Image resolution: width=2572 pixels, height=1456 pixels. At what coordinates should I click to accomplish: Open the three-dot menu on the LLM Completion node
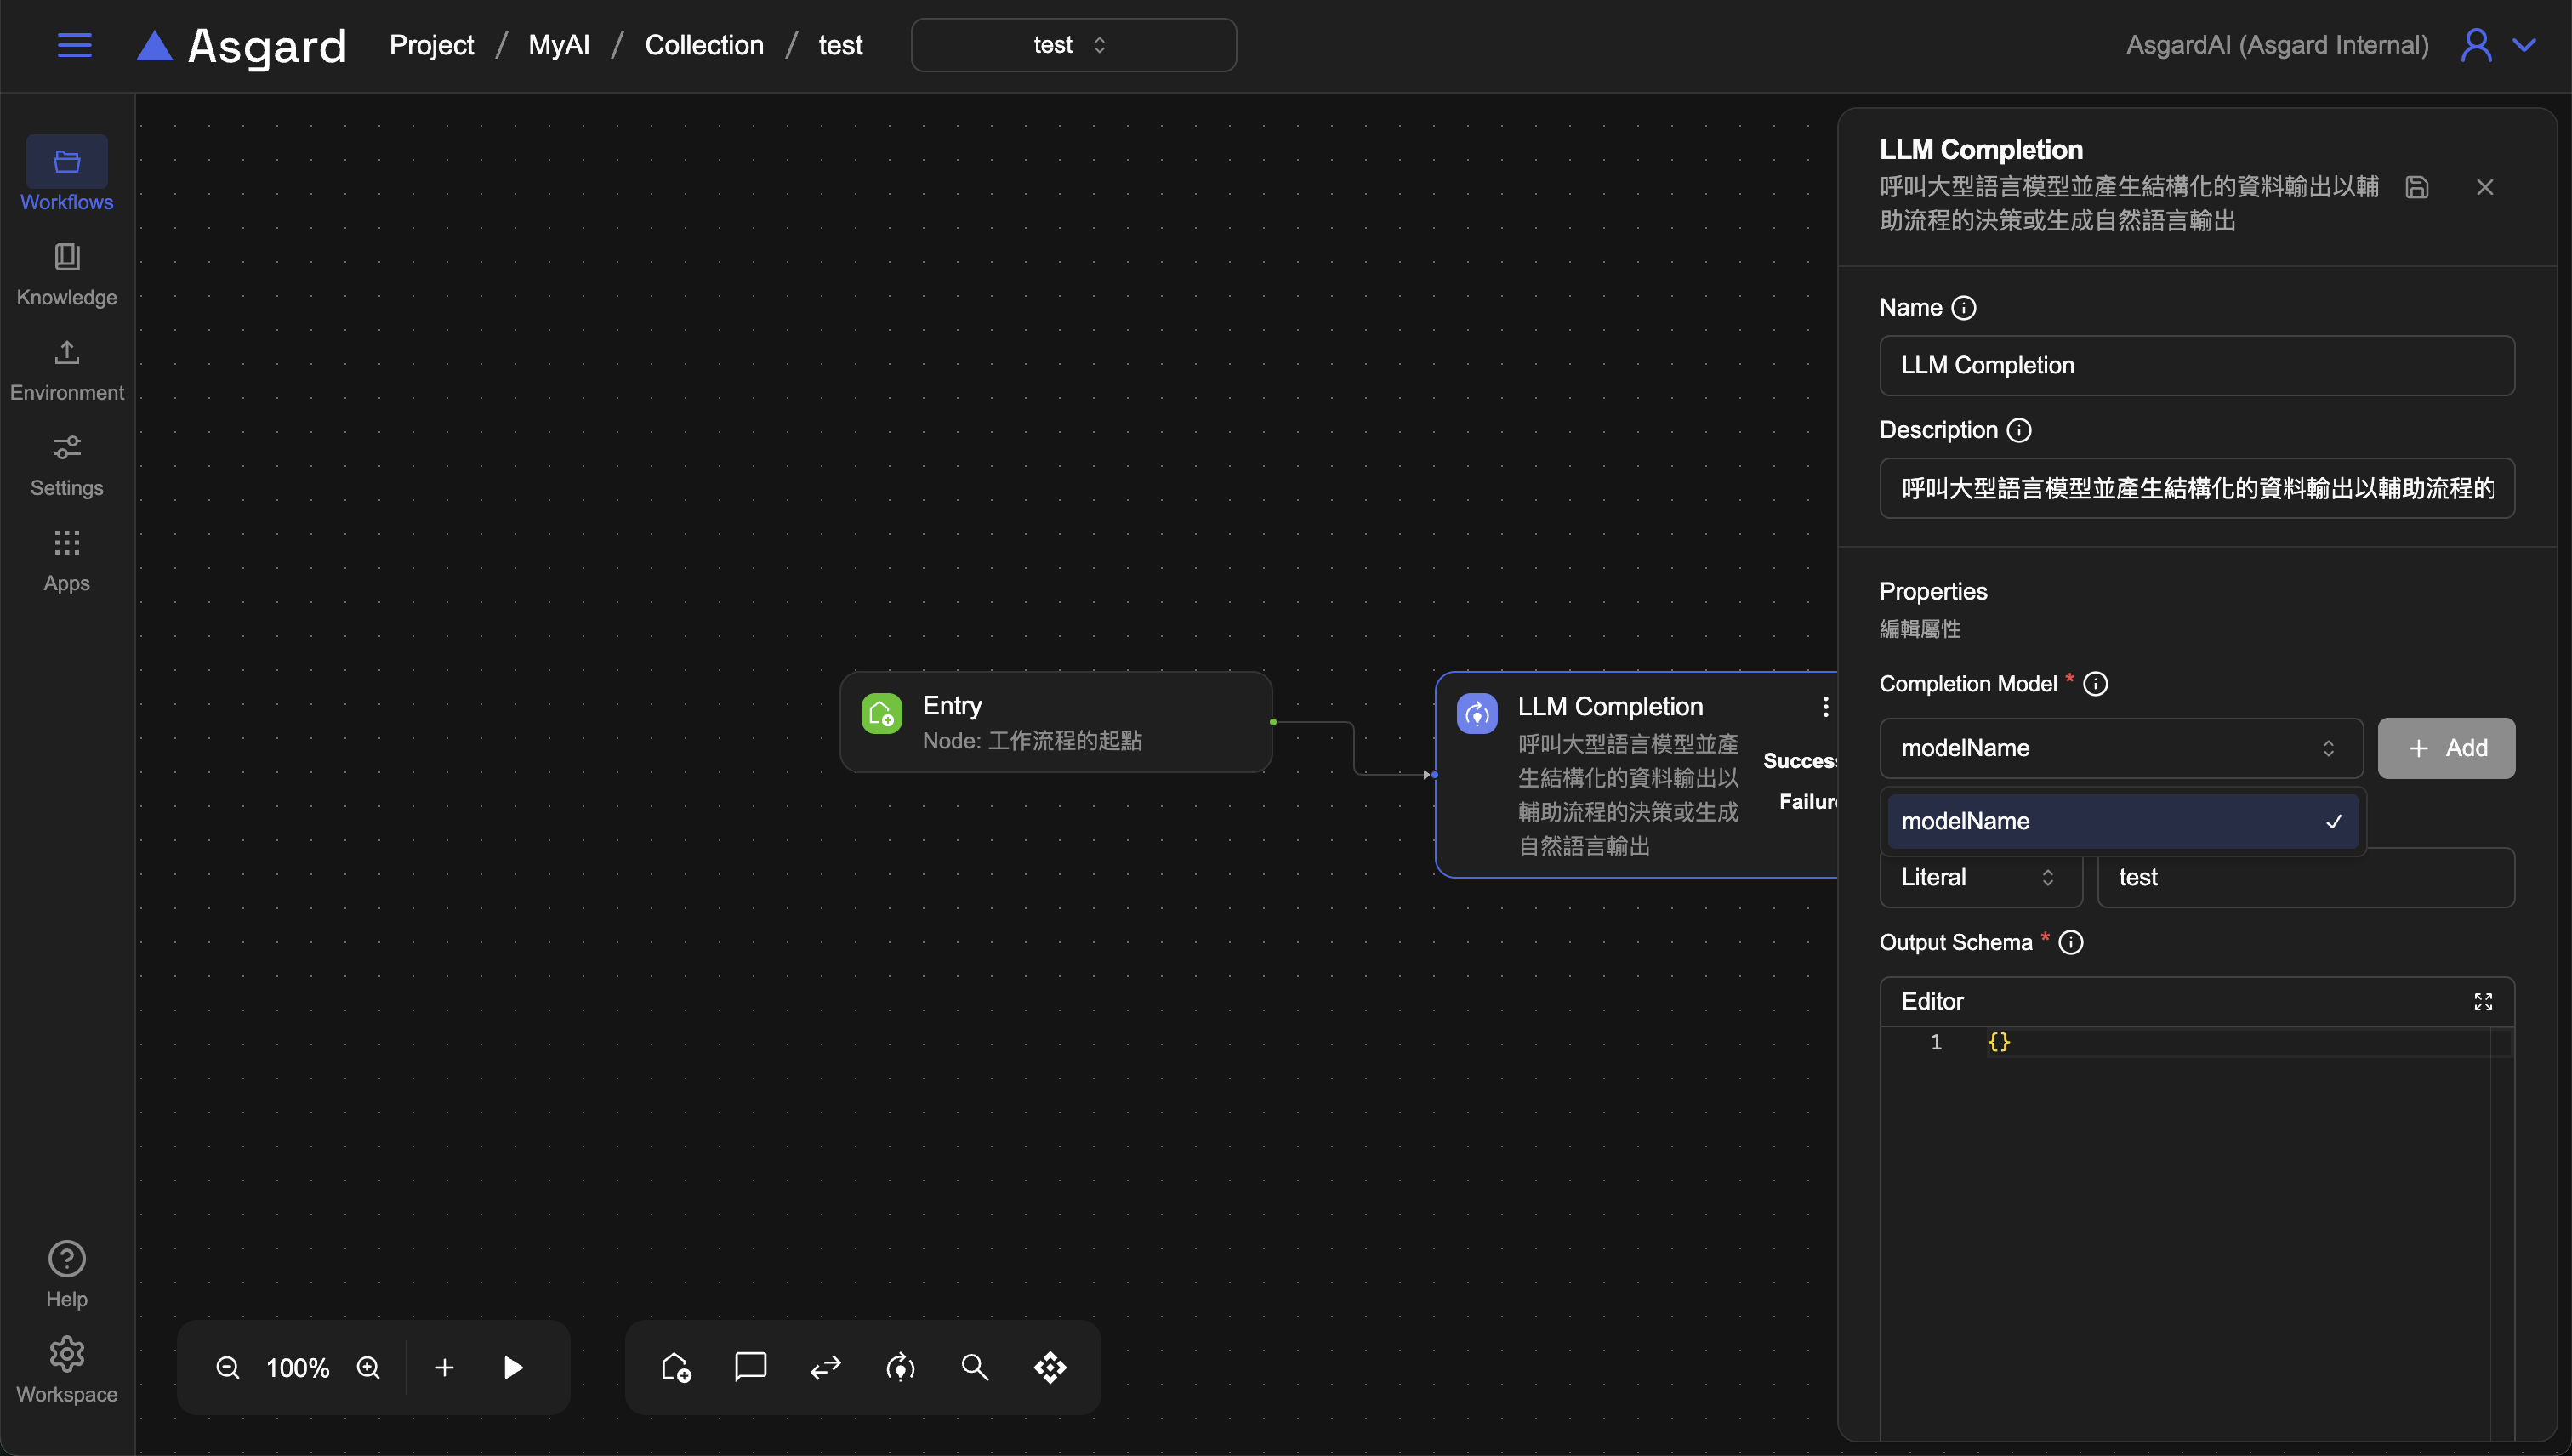click(1825, 707)
